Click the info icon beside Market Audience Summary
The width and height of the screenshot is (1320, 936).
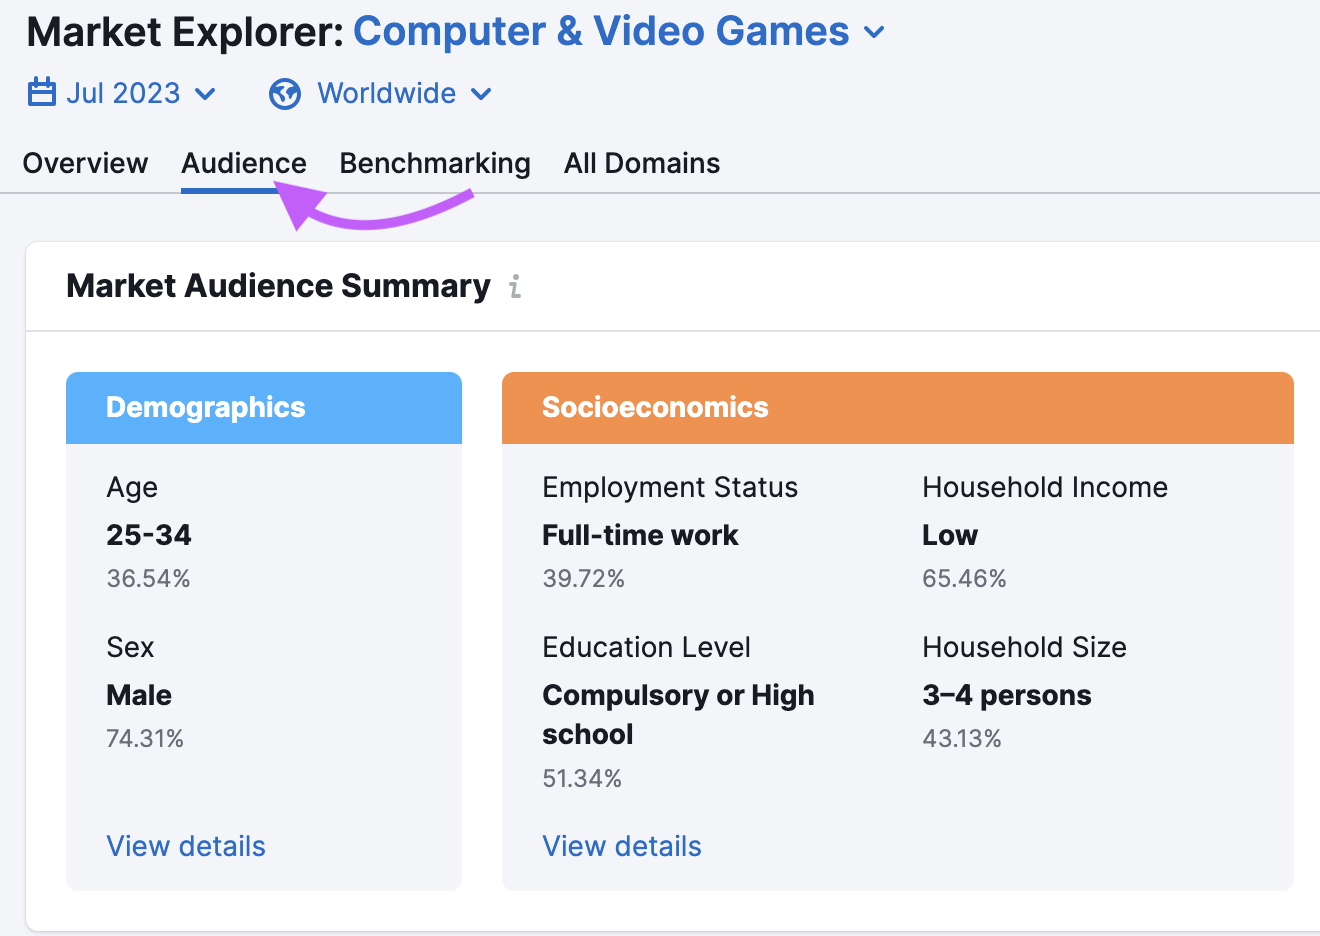516,287
